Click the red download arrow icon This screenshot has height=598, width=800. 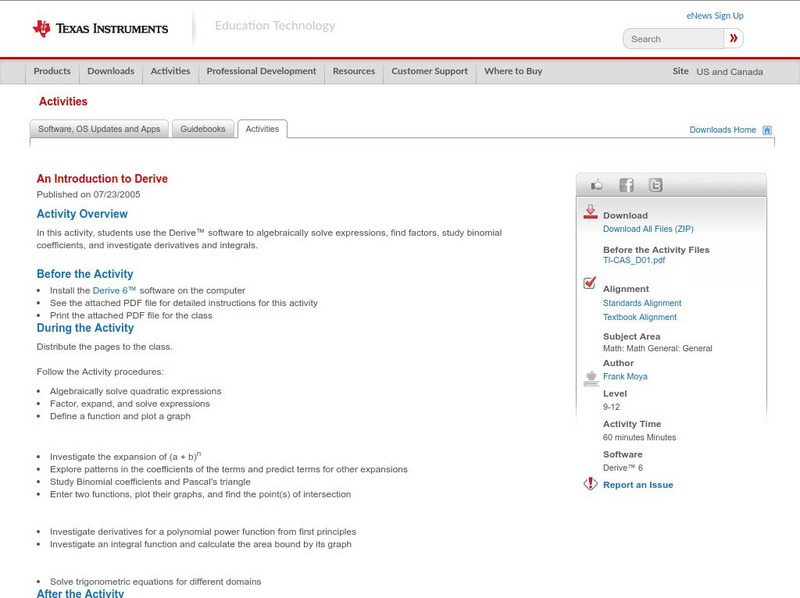coord(590,212)
